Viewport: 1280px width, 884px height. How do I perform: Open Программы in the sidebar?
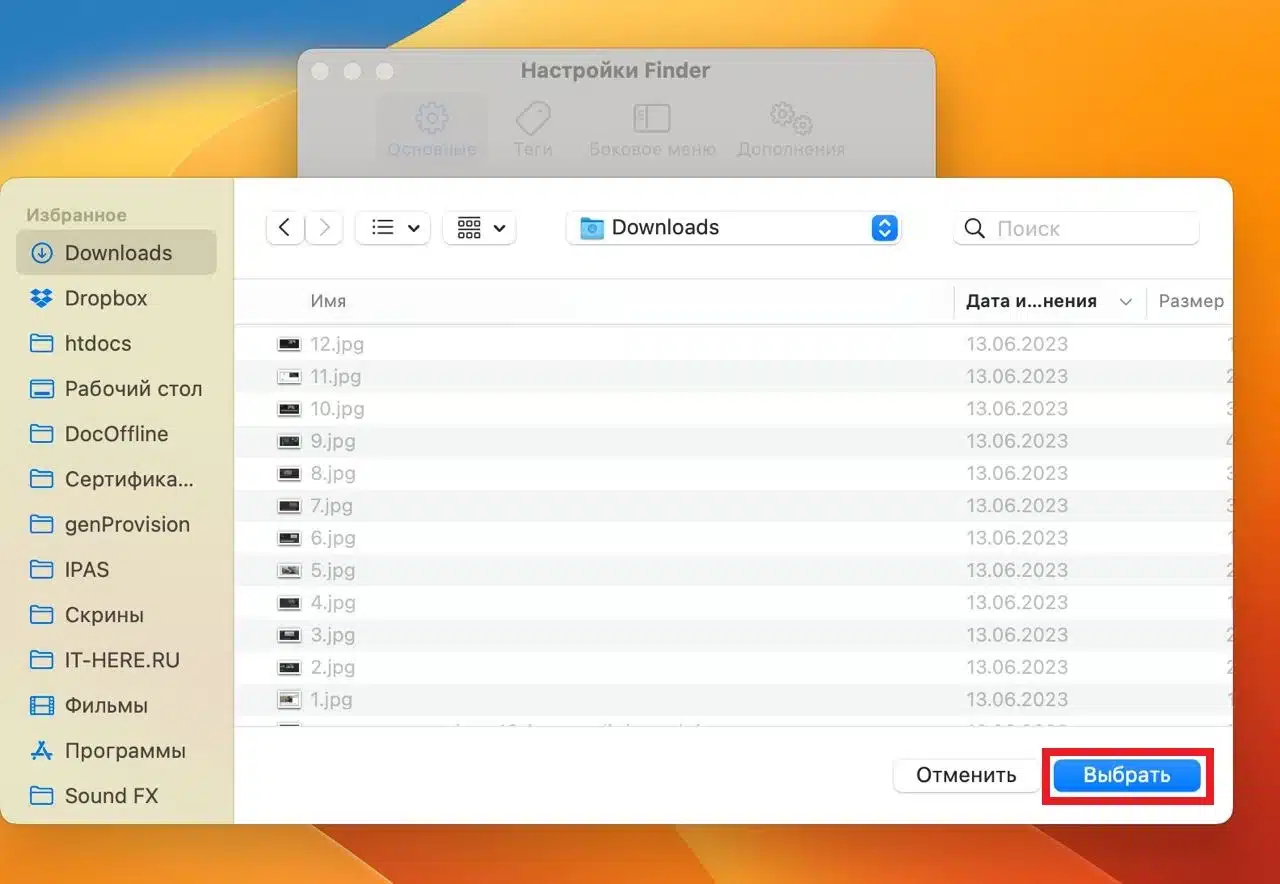[125, 750]
